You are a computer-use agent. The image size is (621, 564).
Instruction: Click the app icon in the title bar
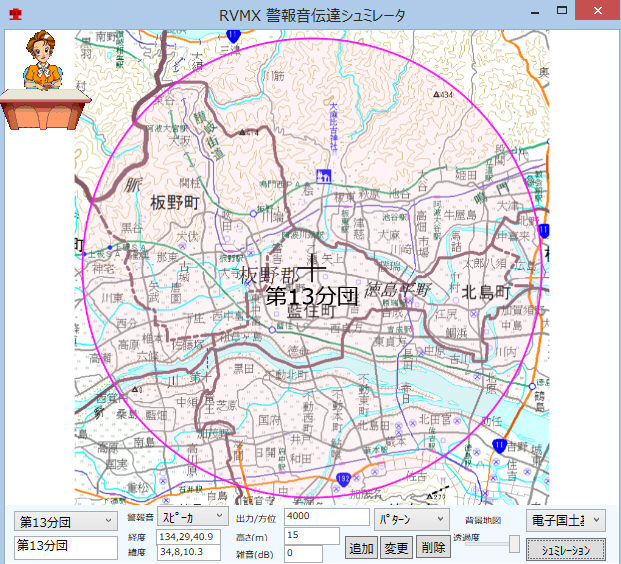coord(13,14)
